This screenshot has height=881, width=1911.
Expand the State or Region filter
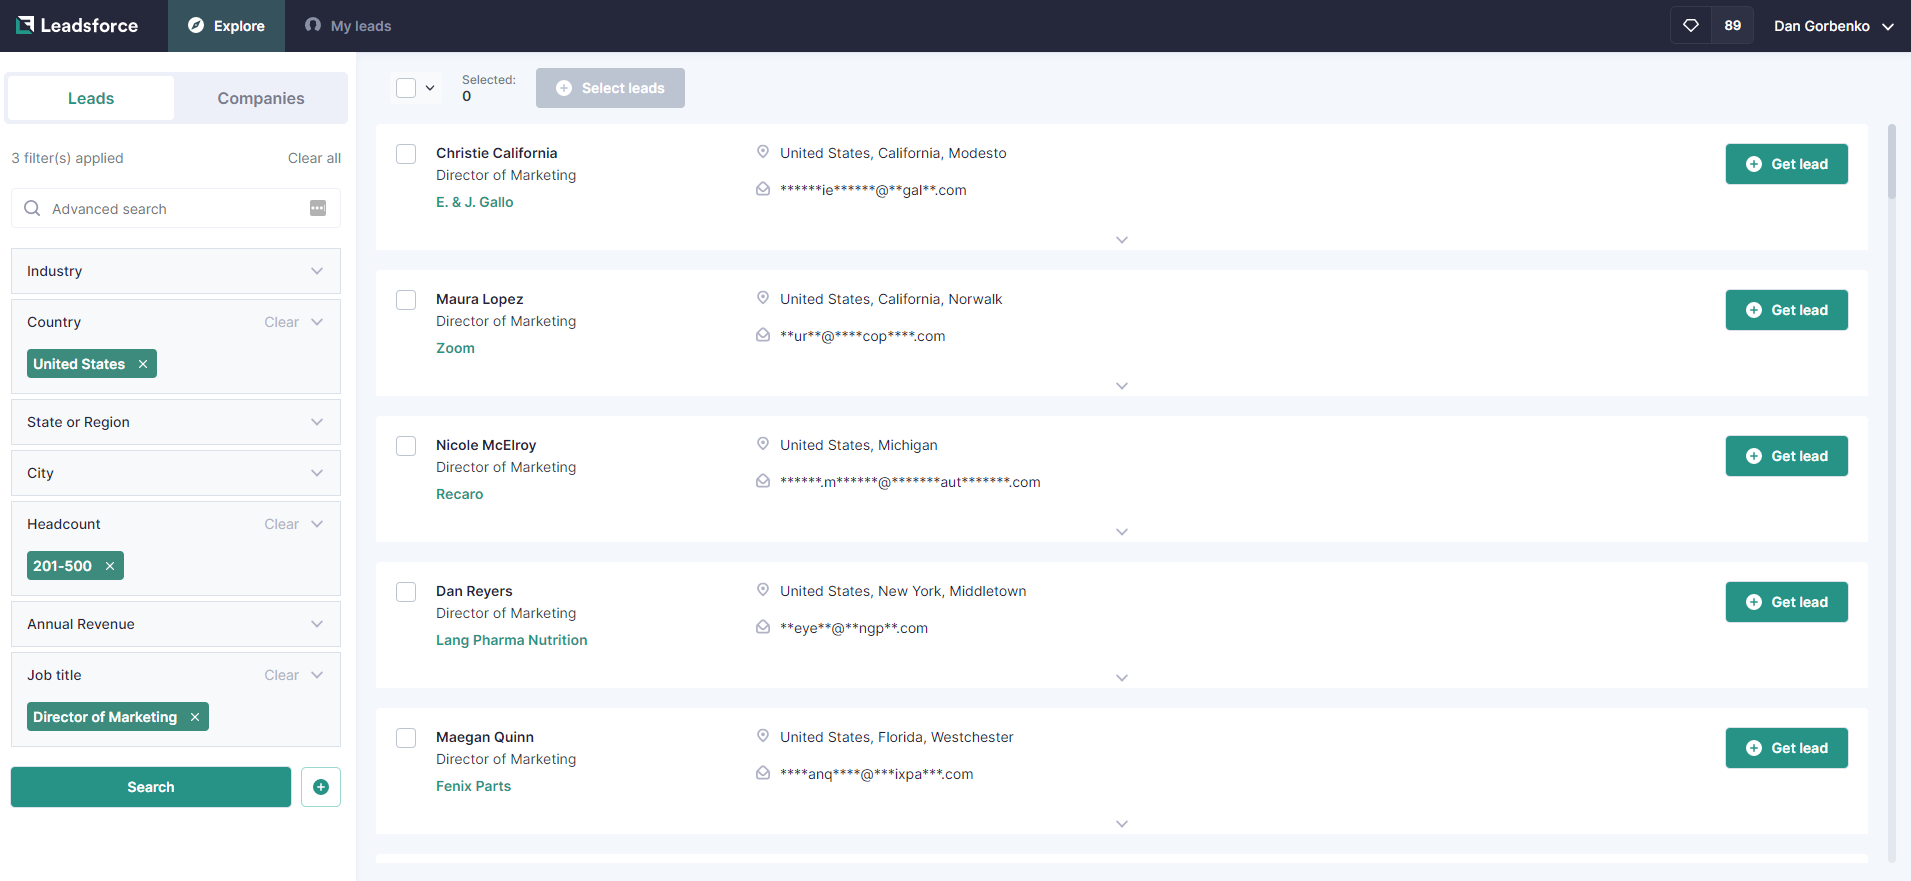point(176,422)
